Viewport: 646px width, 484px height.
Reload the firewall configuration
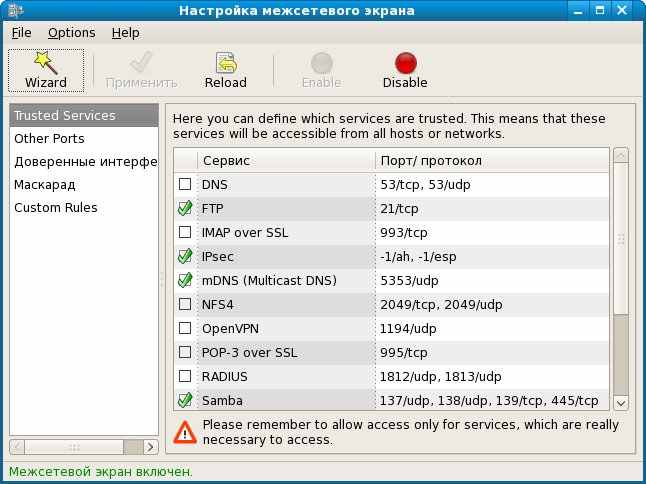click(226, 71)
